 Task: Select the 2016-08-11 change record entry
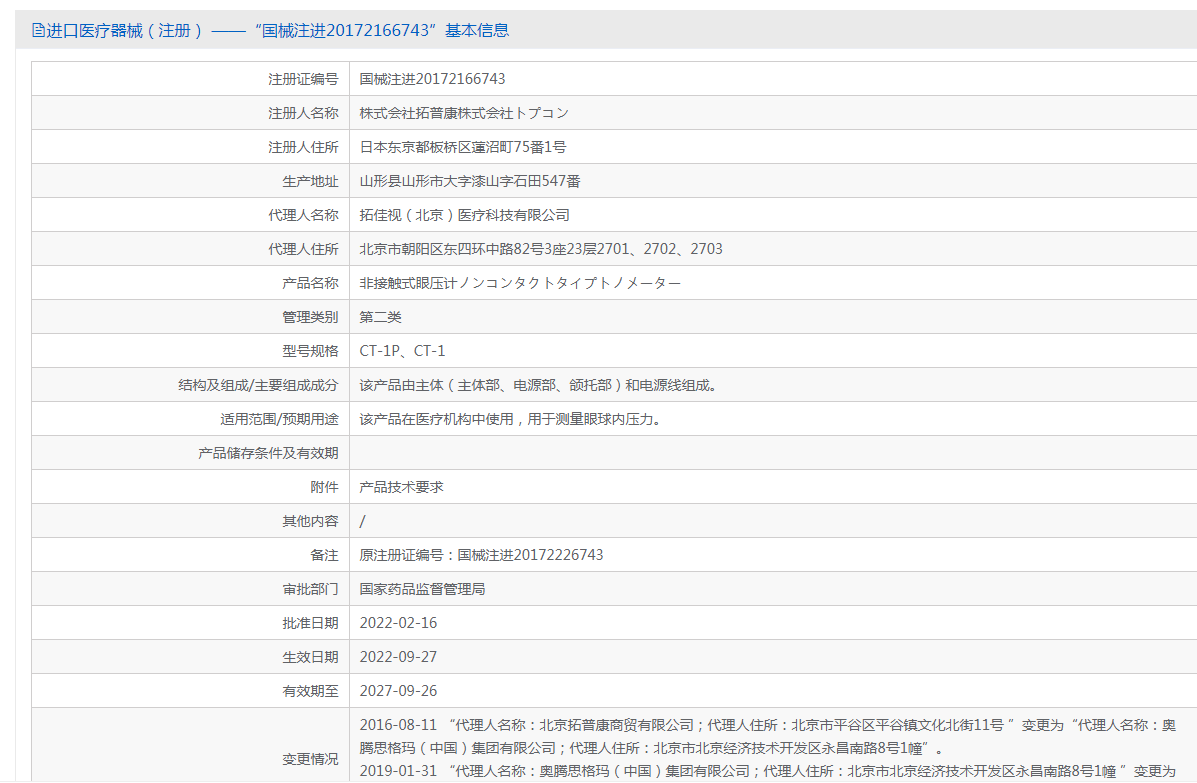(768, 736)
